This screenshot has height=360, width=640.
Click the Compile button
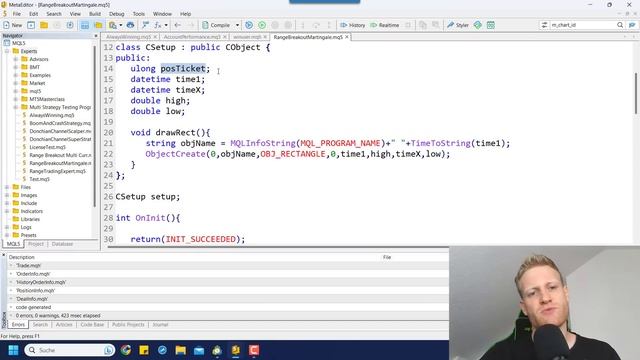pyautogui.click(x=216, y=25)
